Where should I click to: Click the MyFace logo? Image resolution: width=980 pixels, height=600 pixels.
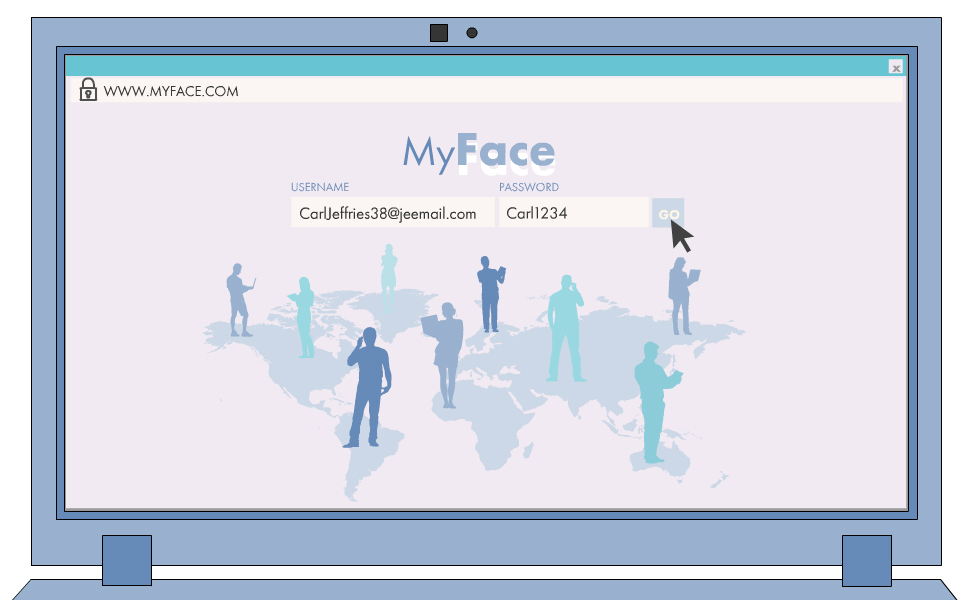pos(478,153)
